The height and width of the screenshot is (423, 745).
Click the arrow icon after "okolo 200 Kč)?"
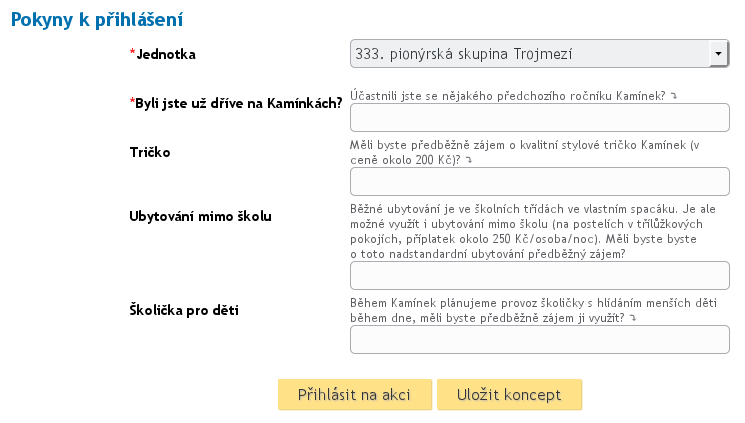coord(468,160)
